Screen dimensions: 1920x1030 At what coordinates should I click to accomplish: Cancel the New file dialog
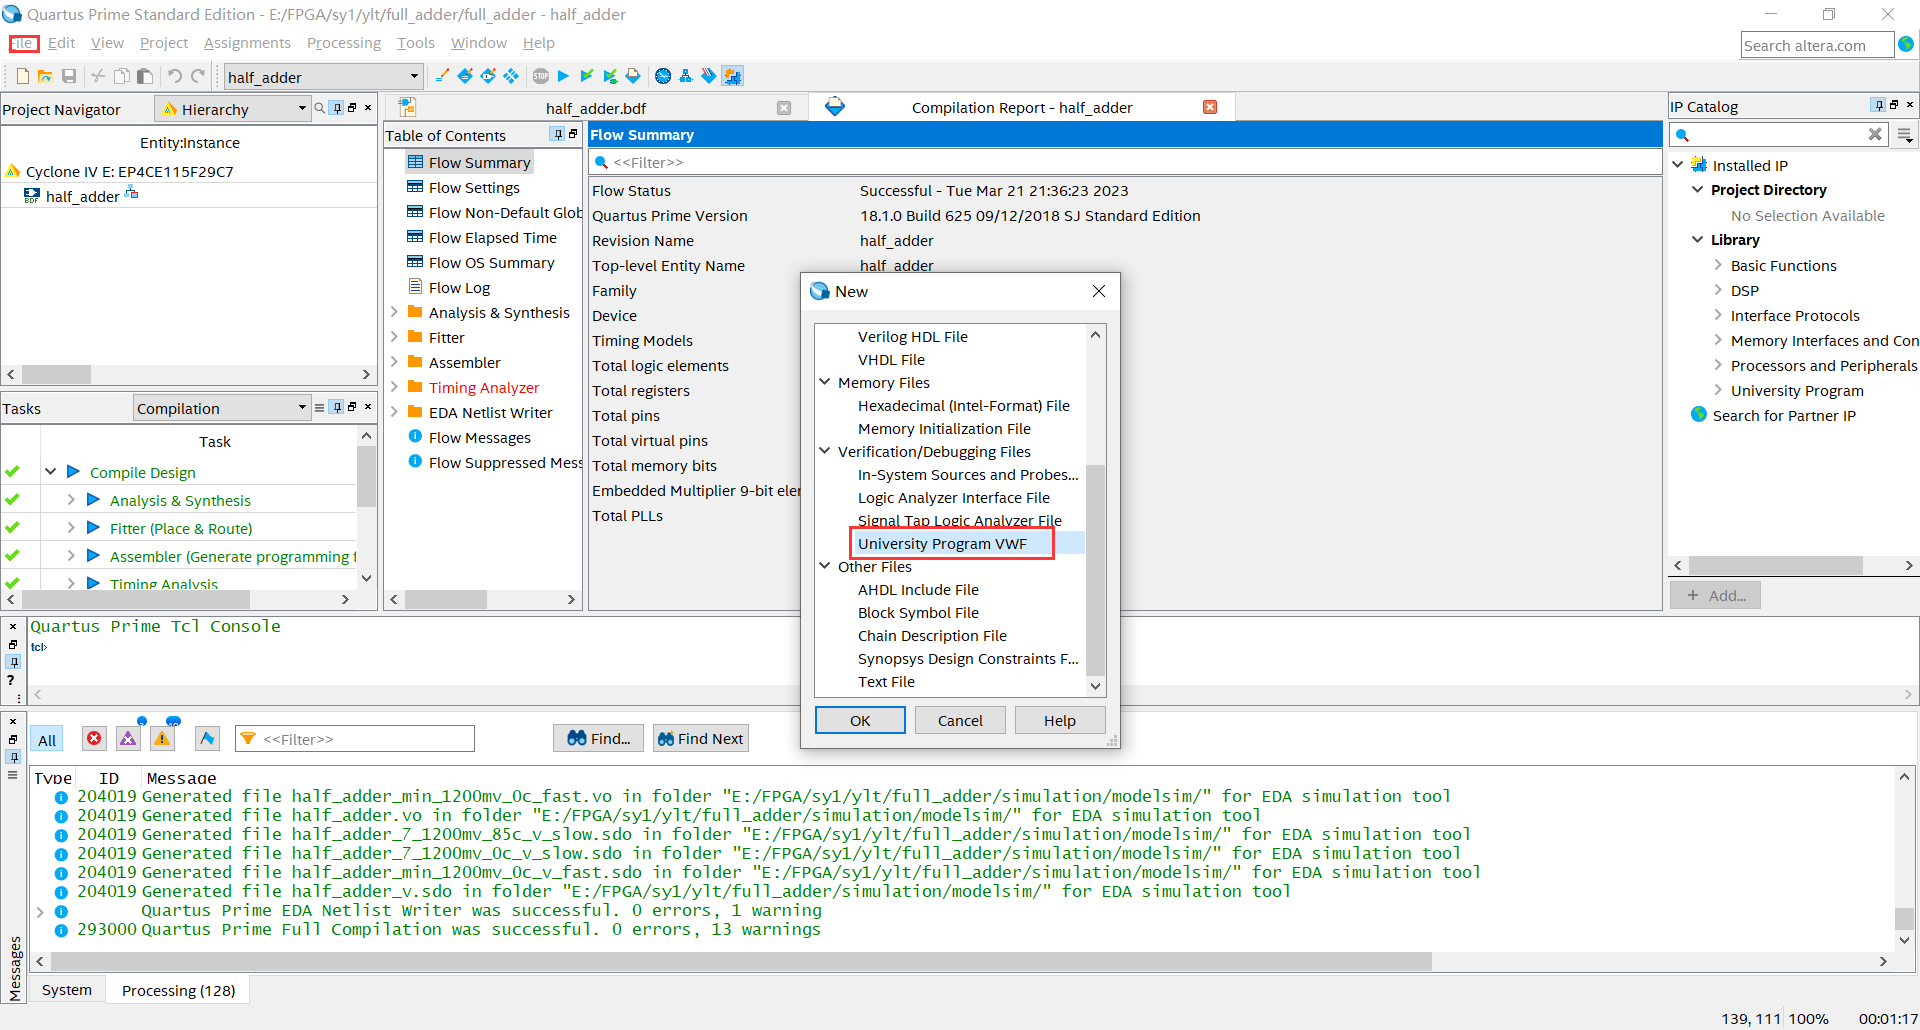(960, 720)
